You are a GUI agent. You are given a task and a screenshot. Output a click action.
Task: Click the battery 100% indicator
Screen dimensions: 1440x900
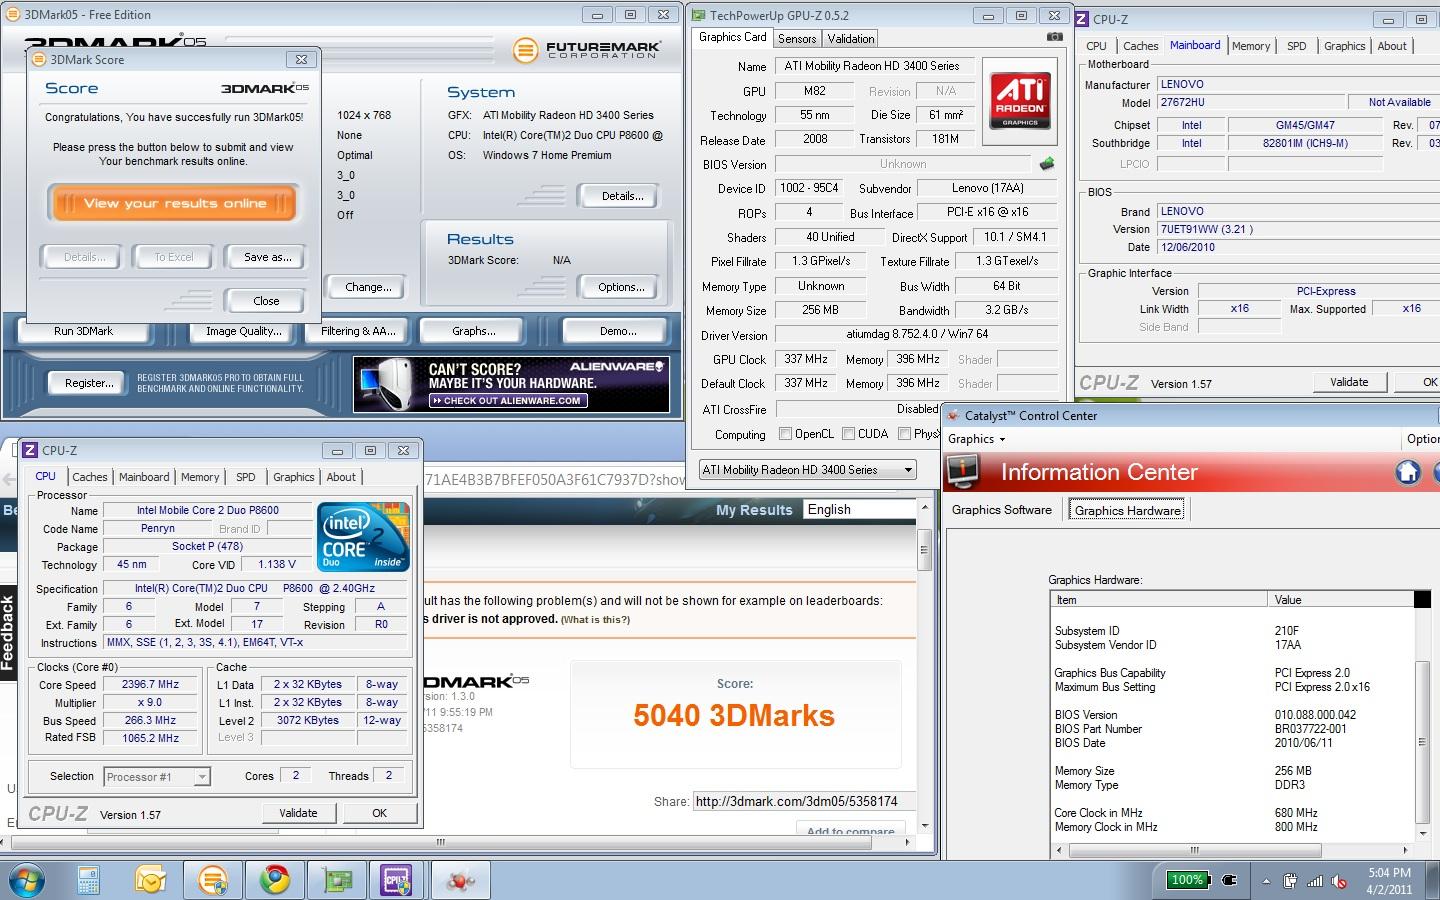[1188, 880]
